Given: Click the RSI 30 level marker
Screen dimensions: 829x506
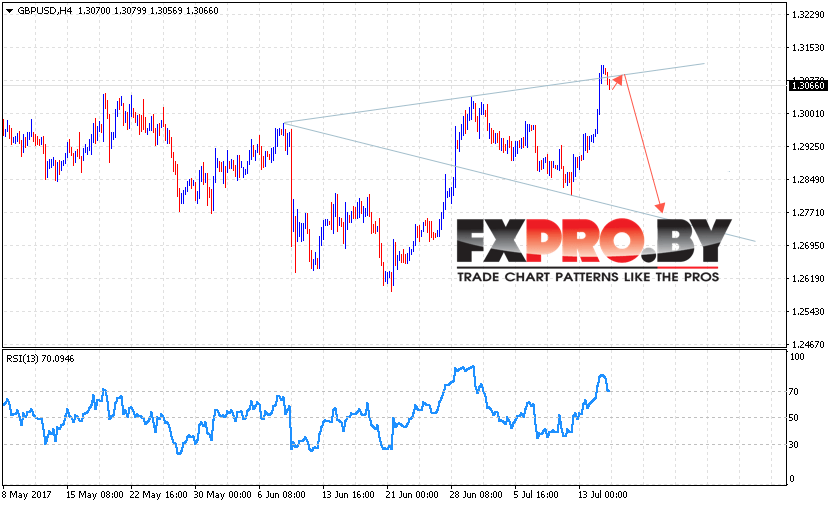Looking at the screenshot, I should point(793,445).
